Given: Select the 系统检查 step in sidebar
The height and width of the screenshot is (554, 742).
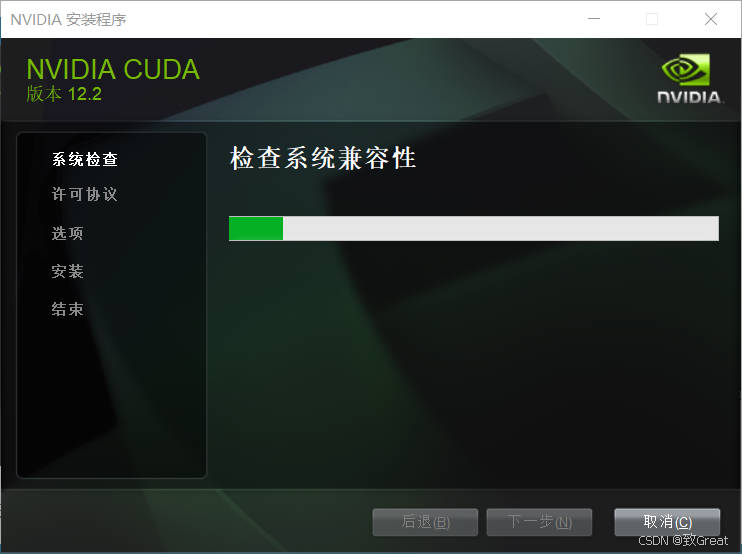Looking at the screenshot, I should coord(85,159).
